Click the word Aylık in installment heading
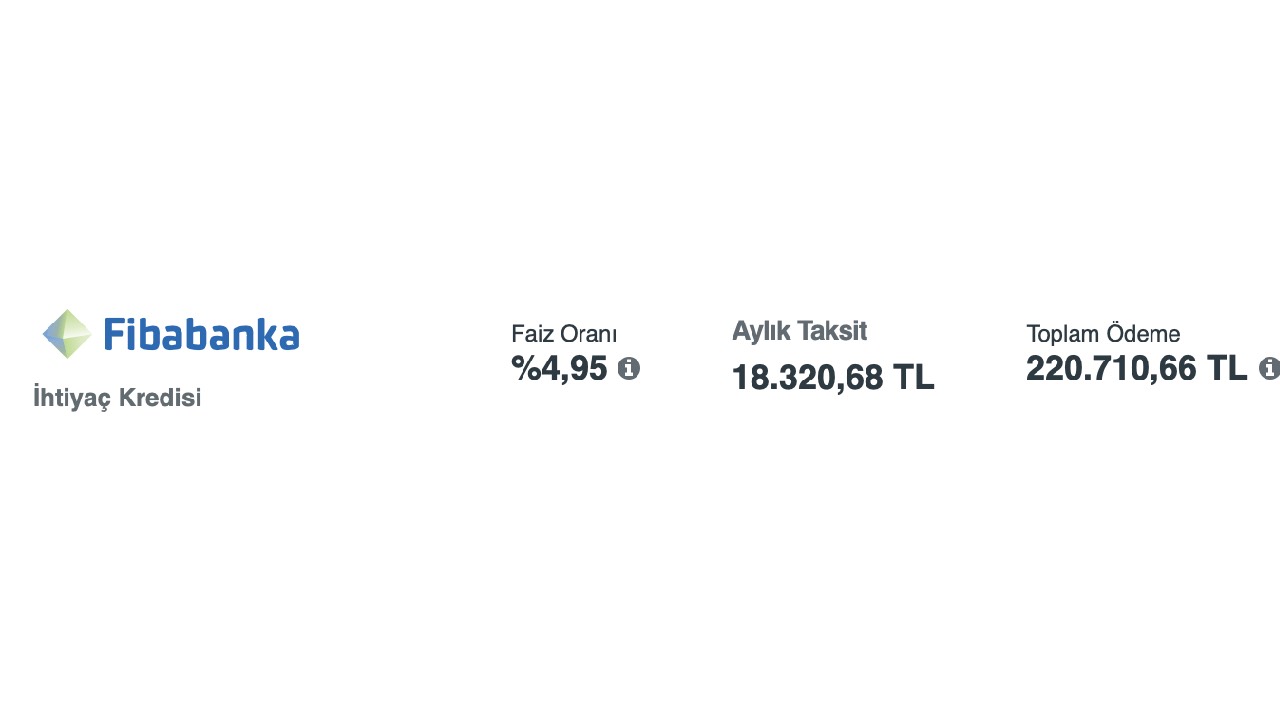Screen dimensions: 1280x720 761,331
